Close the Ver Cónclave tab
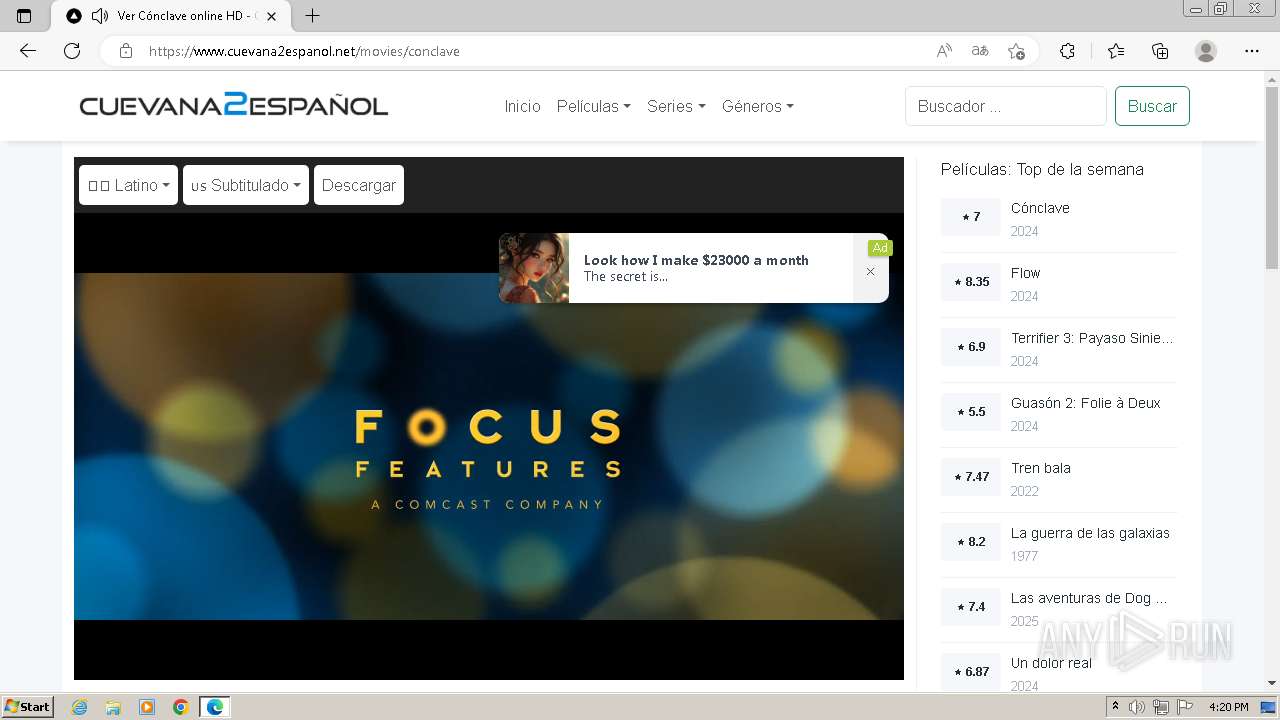Screen dimensions: 1280x720 pyautogui.click(x=271, y=16)
